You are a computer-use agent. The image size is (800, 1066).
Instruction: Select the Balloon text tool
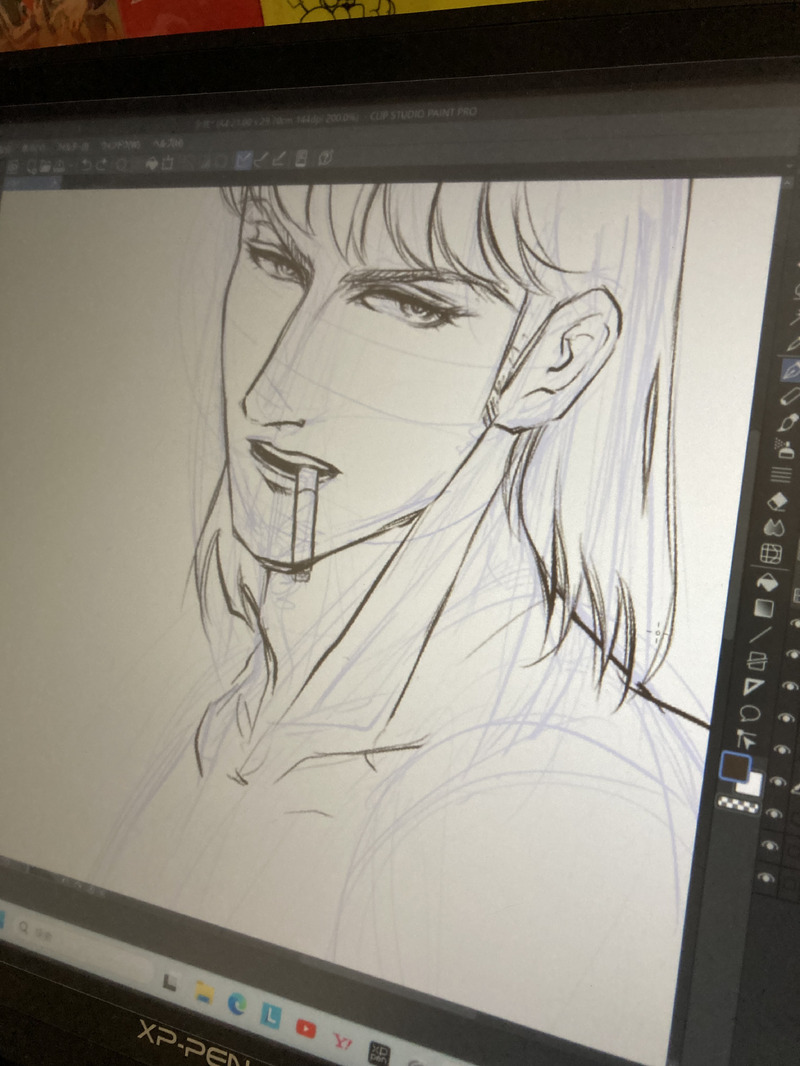pyautogui.click(x=750, y=713)
